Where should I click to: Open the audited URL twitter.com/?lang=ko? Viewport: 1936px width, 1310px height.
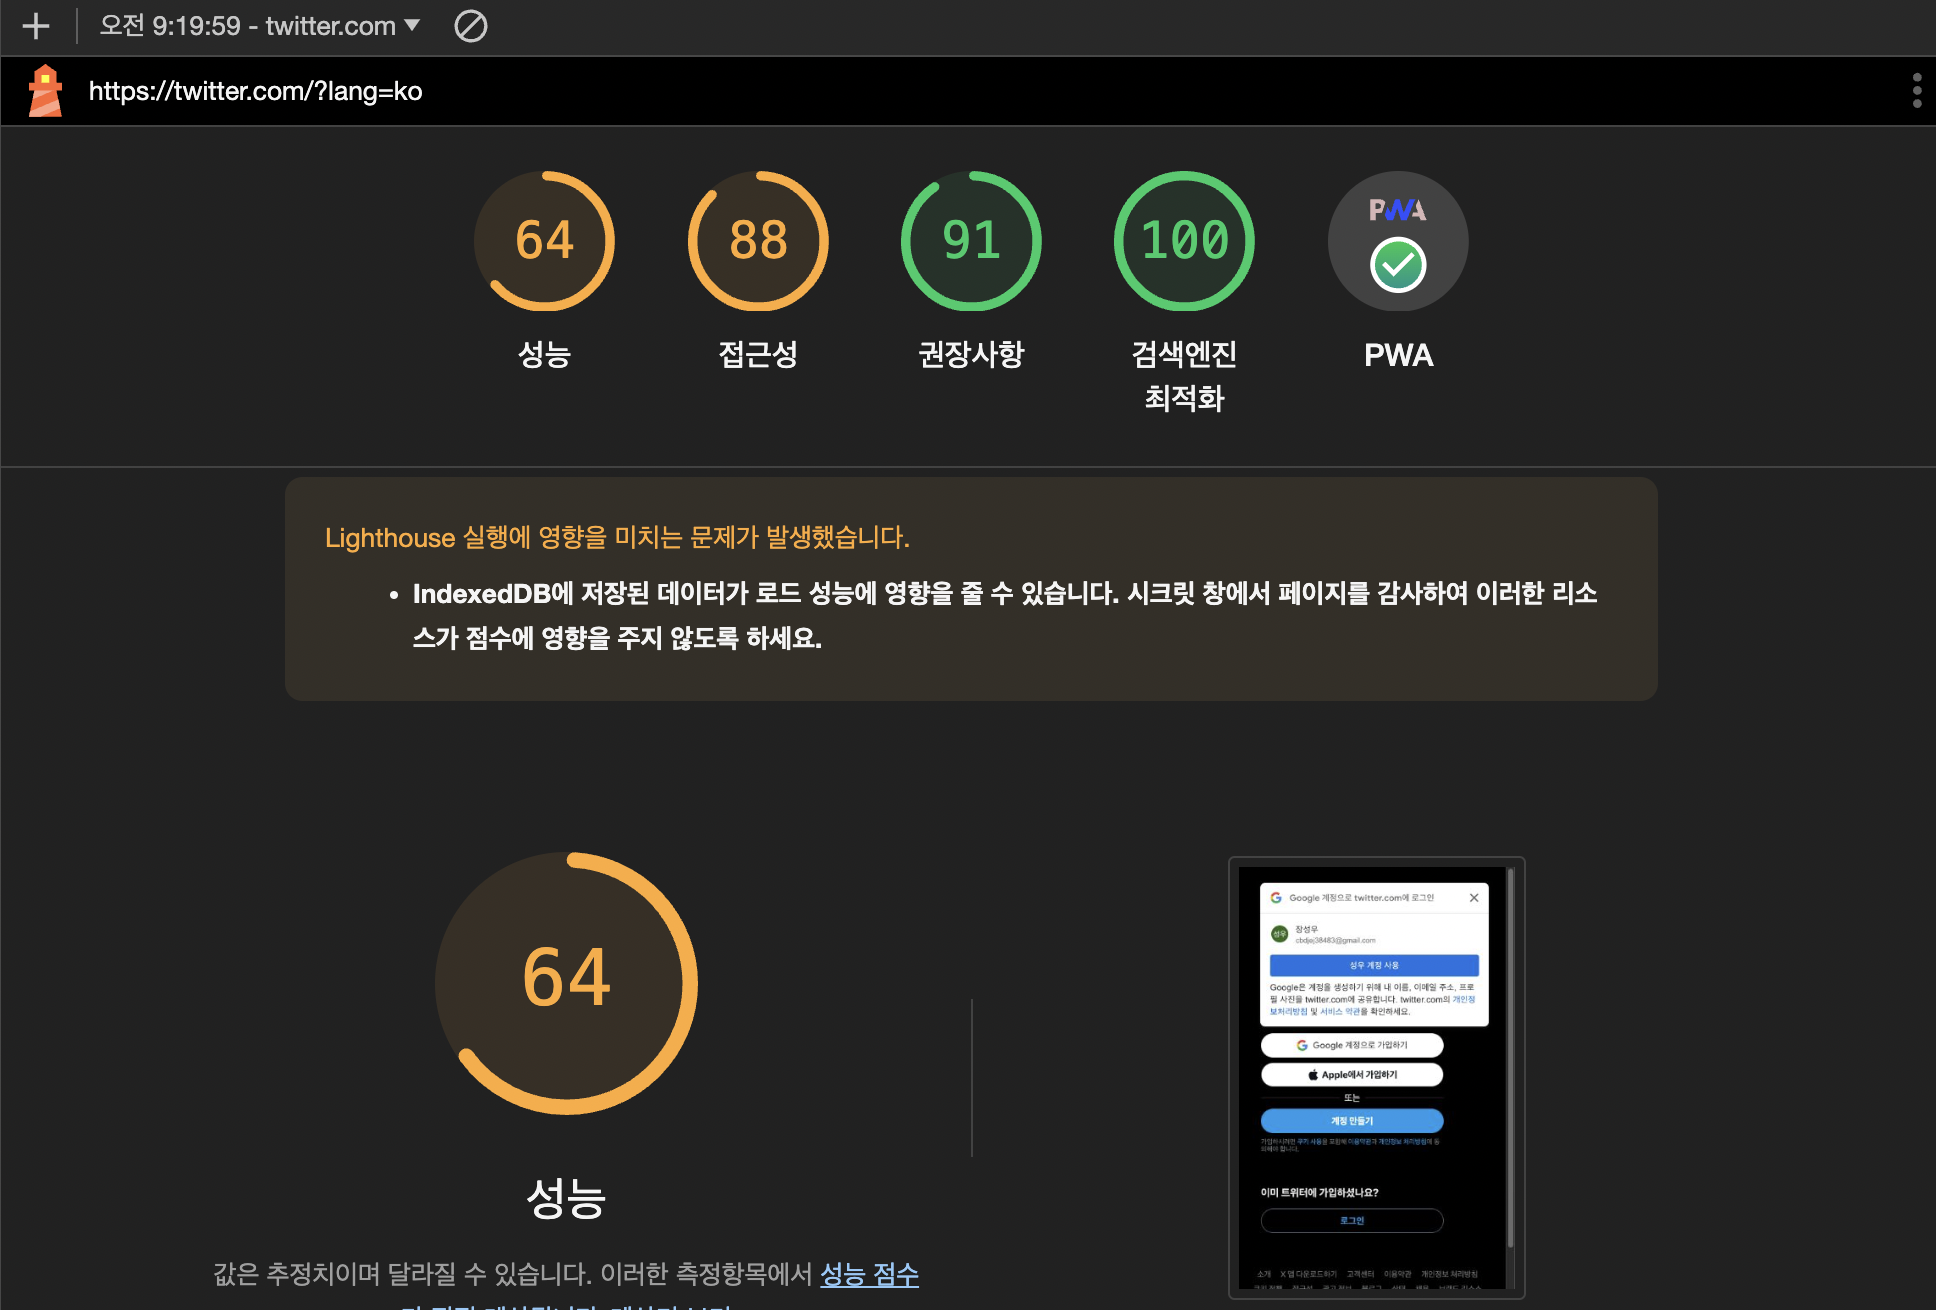coord(255,91)
